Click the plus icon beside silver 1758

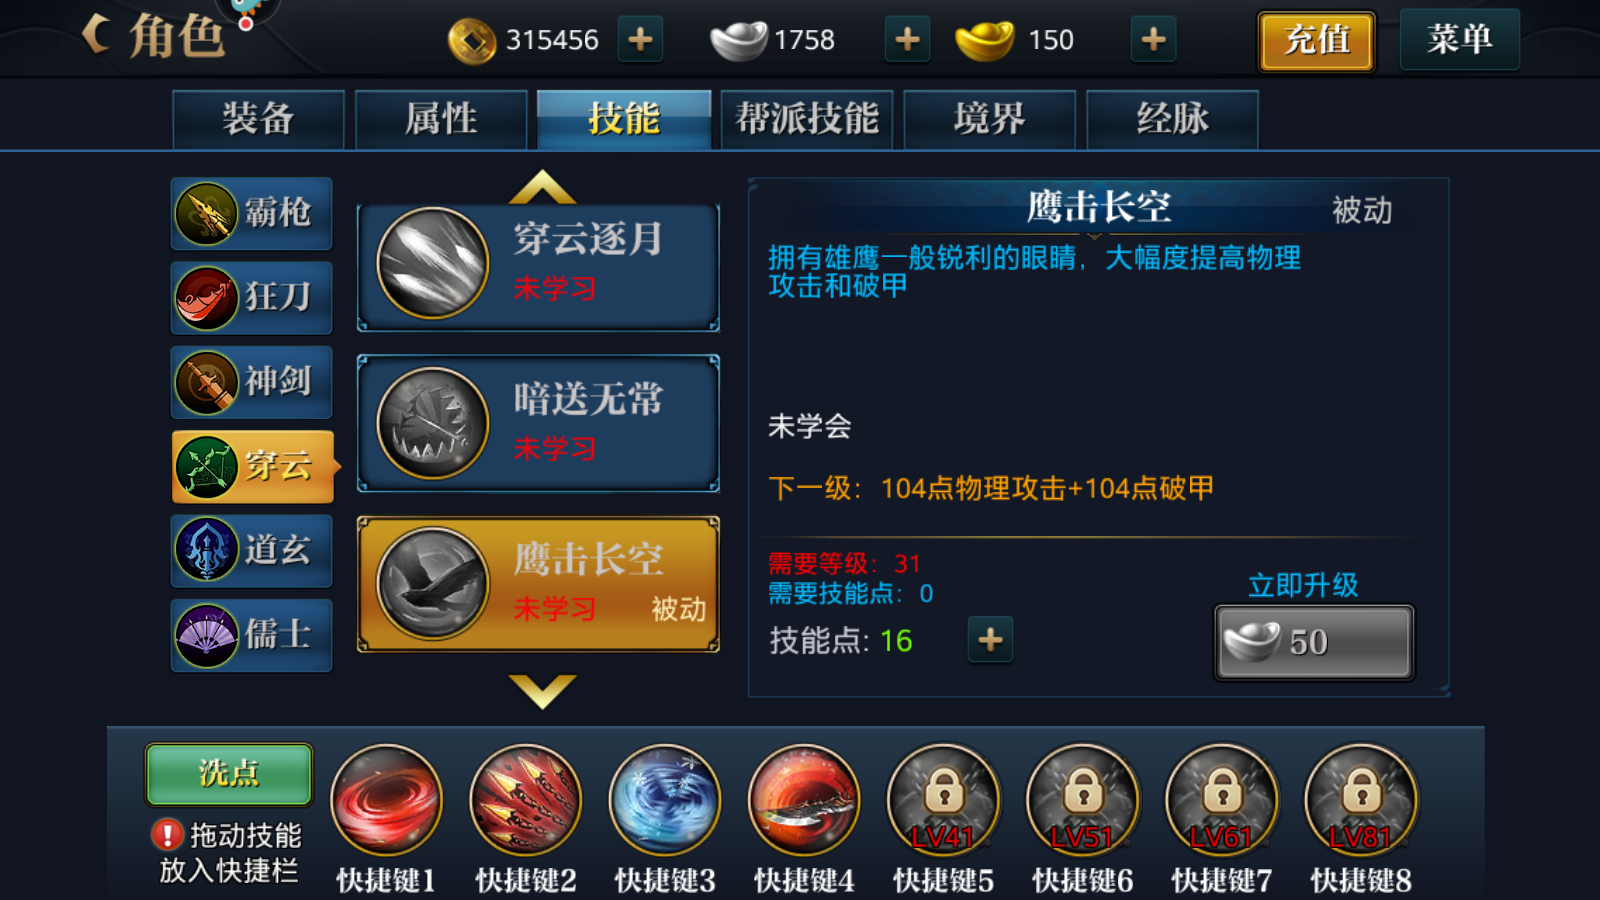point(907,40)
